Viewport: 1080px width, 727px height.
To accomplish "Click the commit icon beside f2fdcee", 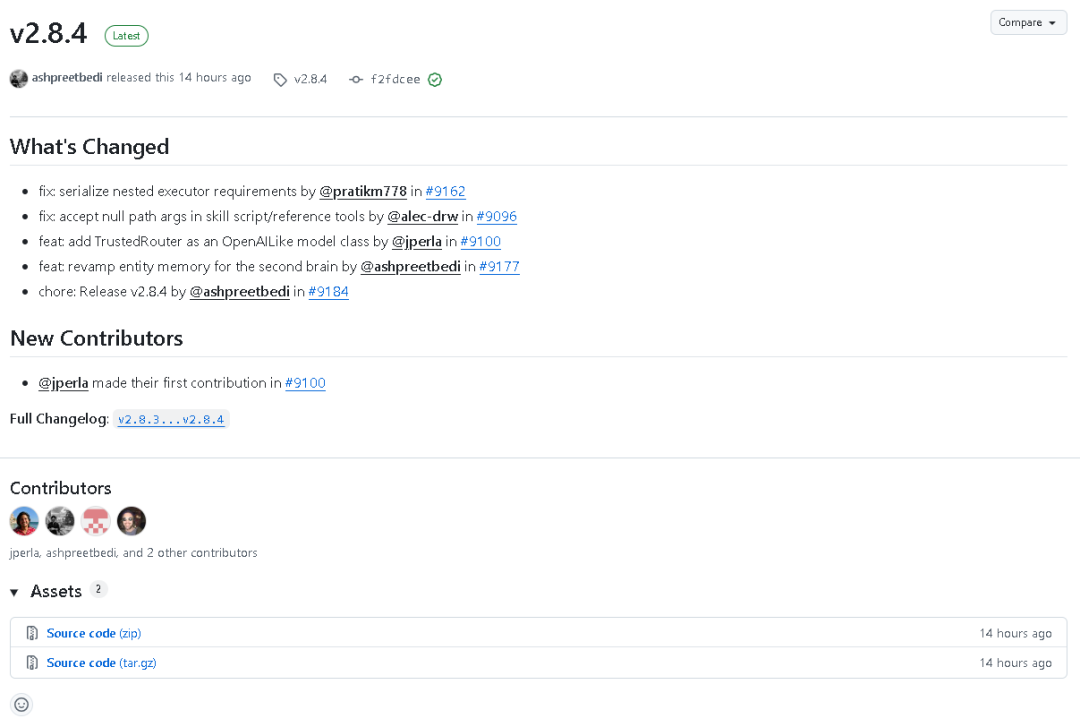I will (x=355, y=80).
